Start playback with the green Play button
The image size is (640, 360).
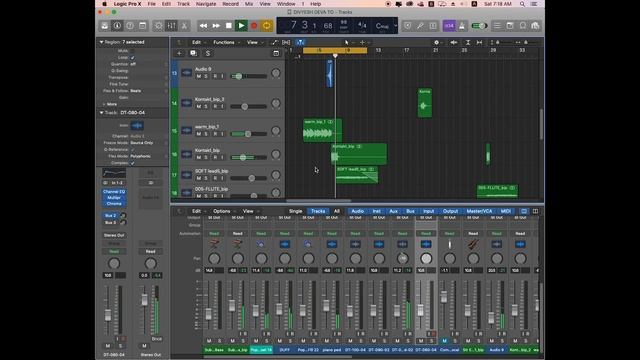(241, 26)
